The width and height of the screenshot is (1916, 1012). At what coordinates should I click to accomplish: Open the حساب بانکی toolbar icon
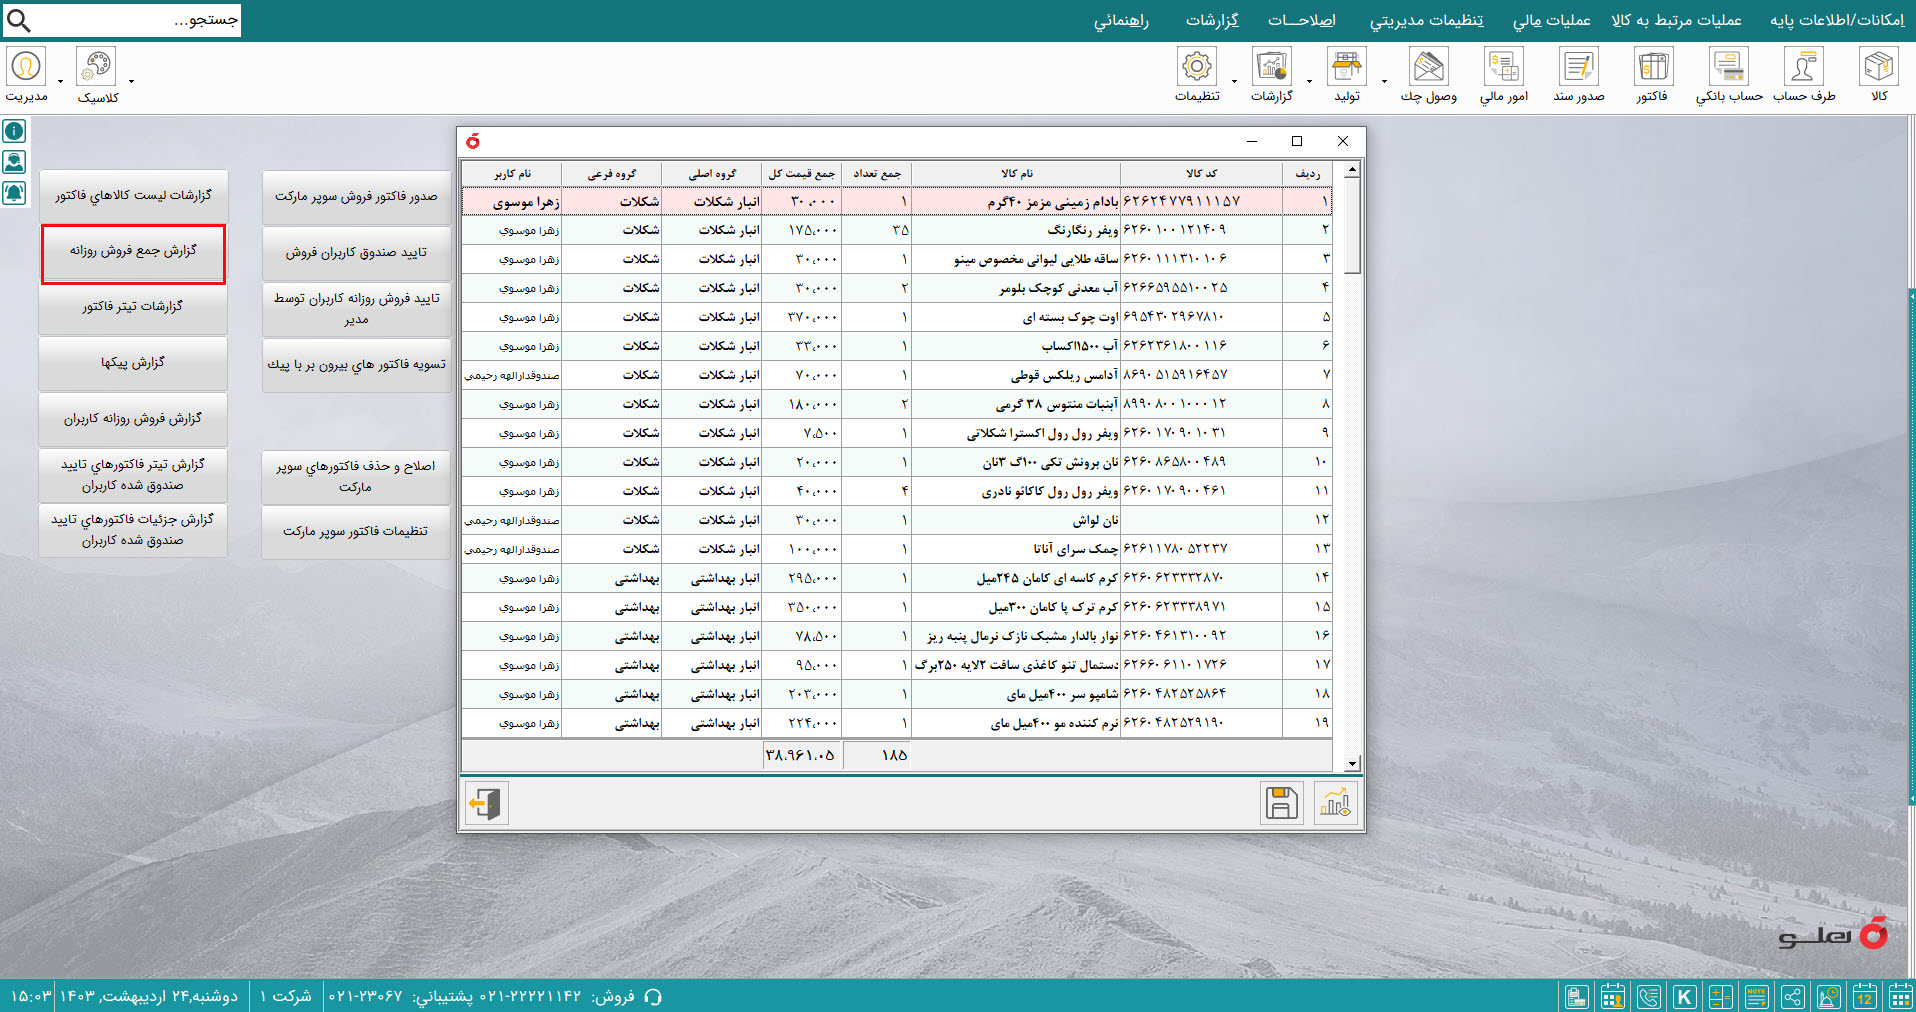pyautogui.click(x=1729, y=67)
